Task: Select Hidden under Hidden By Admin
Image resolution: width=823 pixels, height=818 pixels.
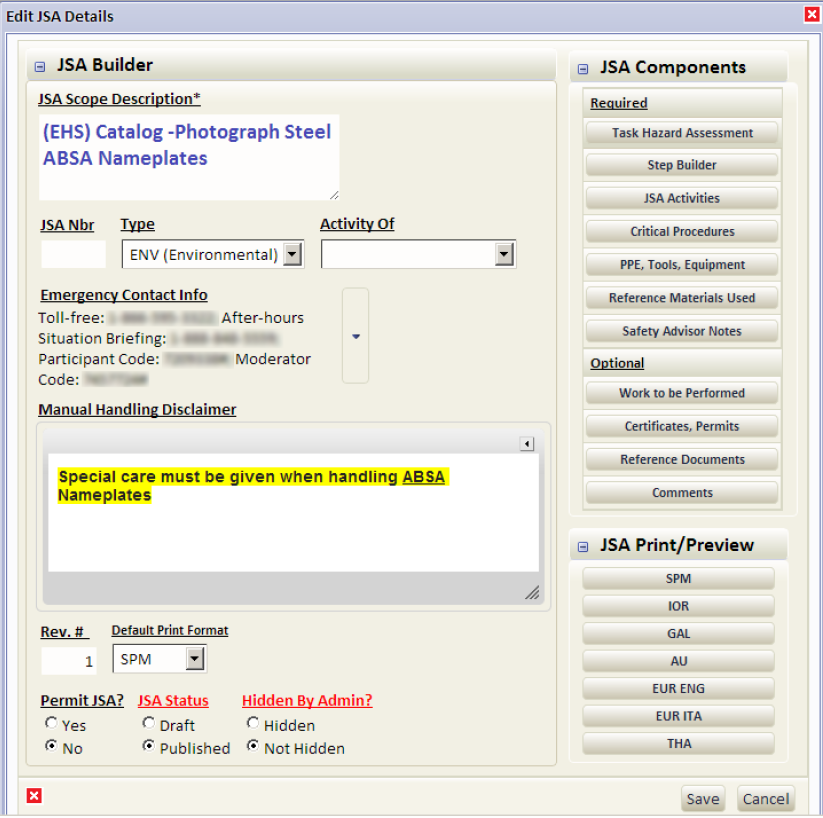Action: pos(253,723)
